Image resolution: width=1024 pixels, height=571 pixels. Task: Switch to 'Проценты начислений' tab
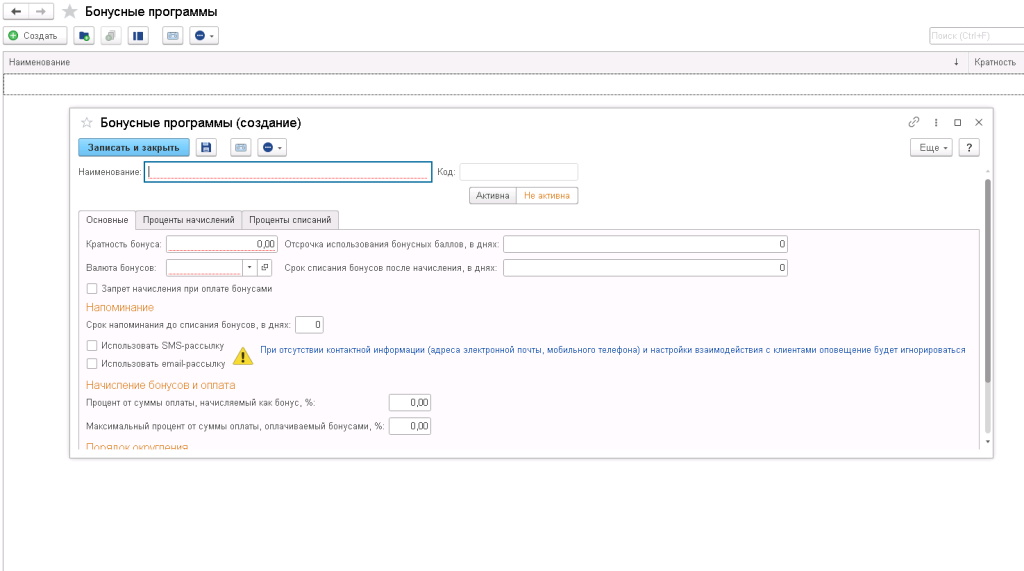(188, 220)
